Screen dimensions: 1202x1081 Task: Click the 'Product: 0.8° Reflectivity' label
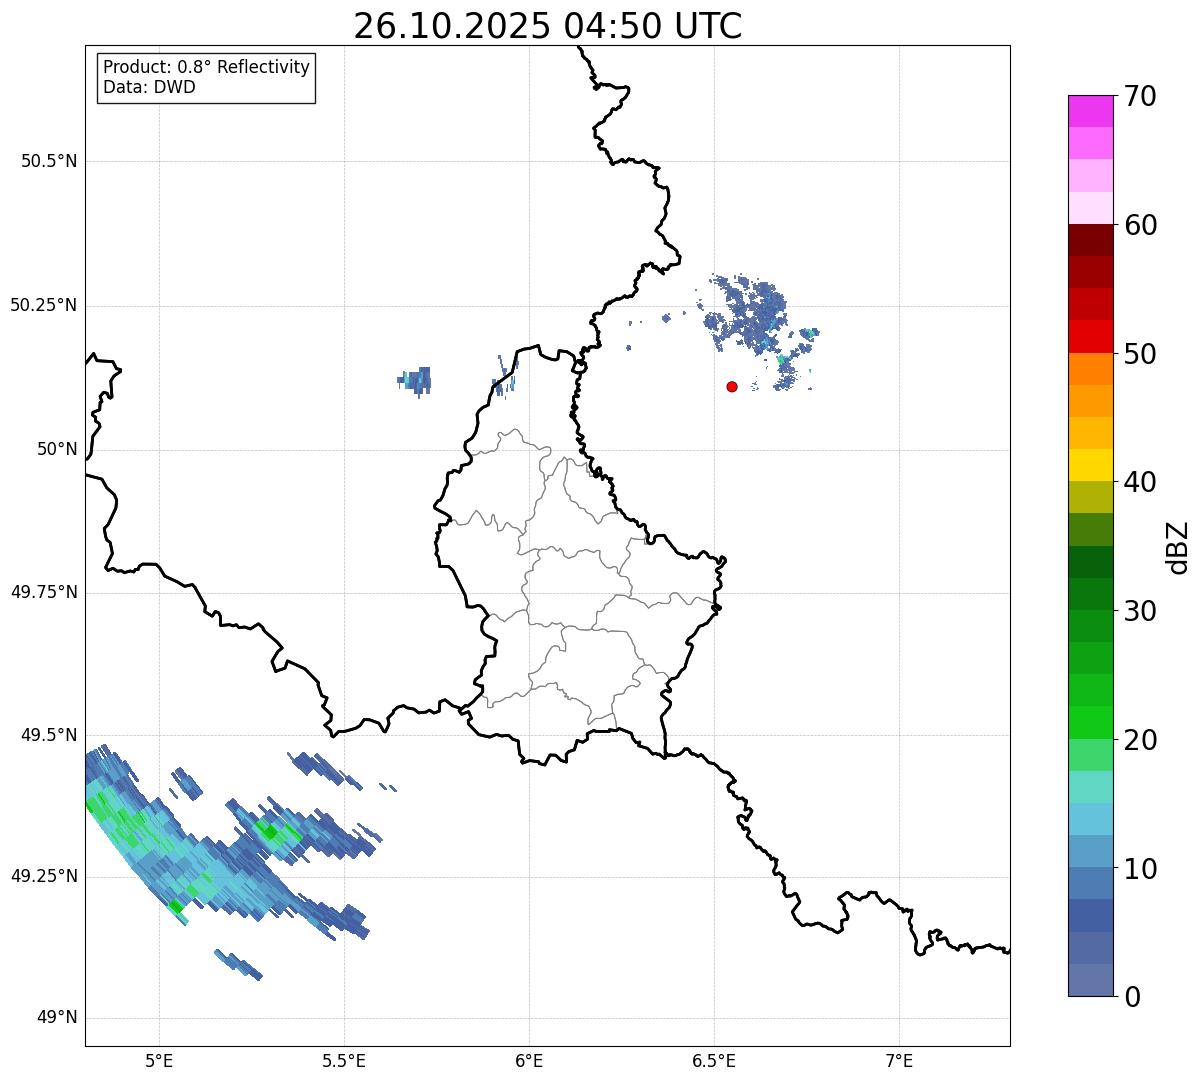(207, 67)
